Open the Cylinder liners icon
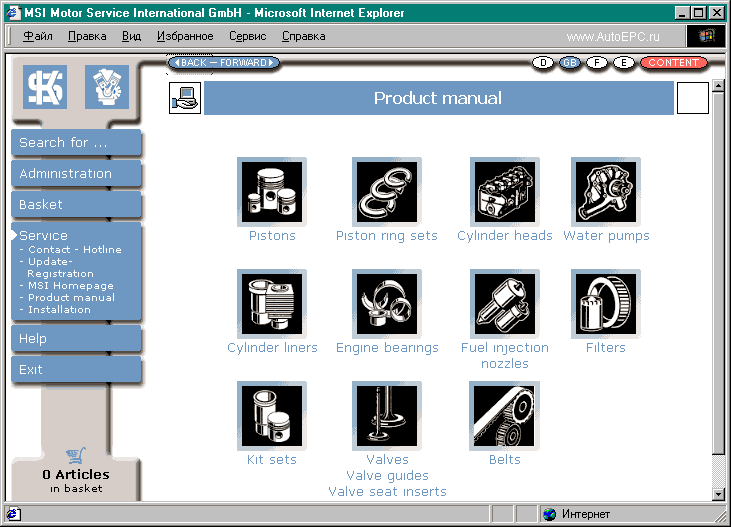Screen dimensions: 731x527 coord(272,304)
